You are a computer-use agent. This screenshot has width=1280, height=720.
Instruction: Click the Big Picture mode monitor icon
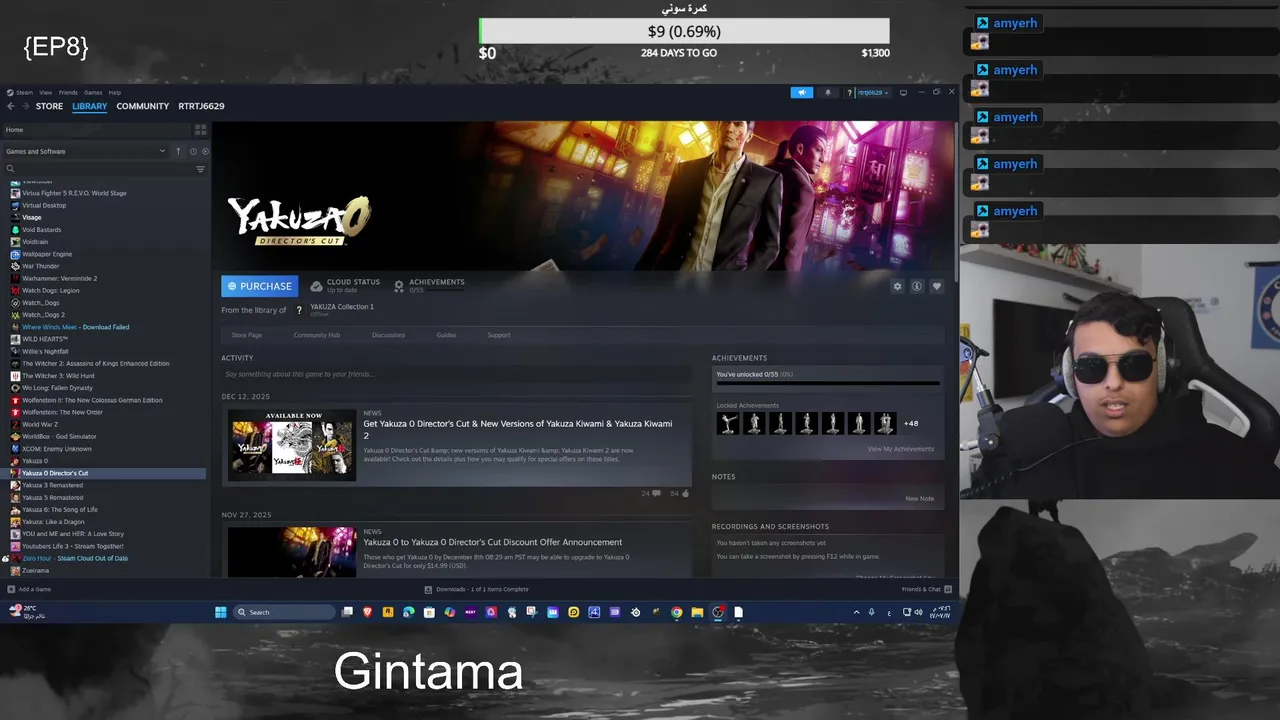coord(903,92)
